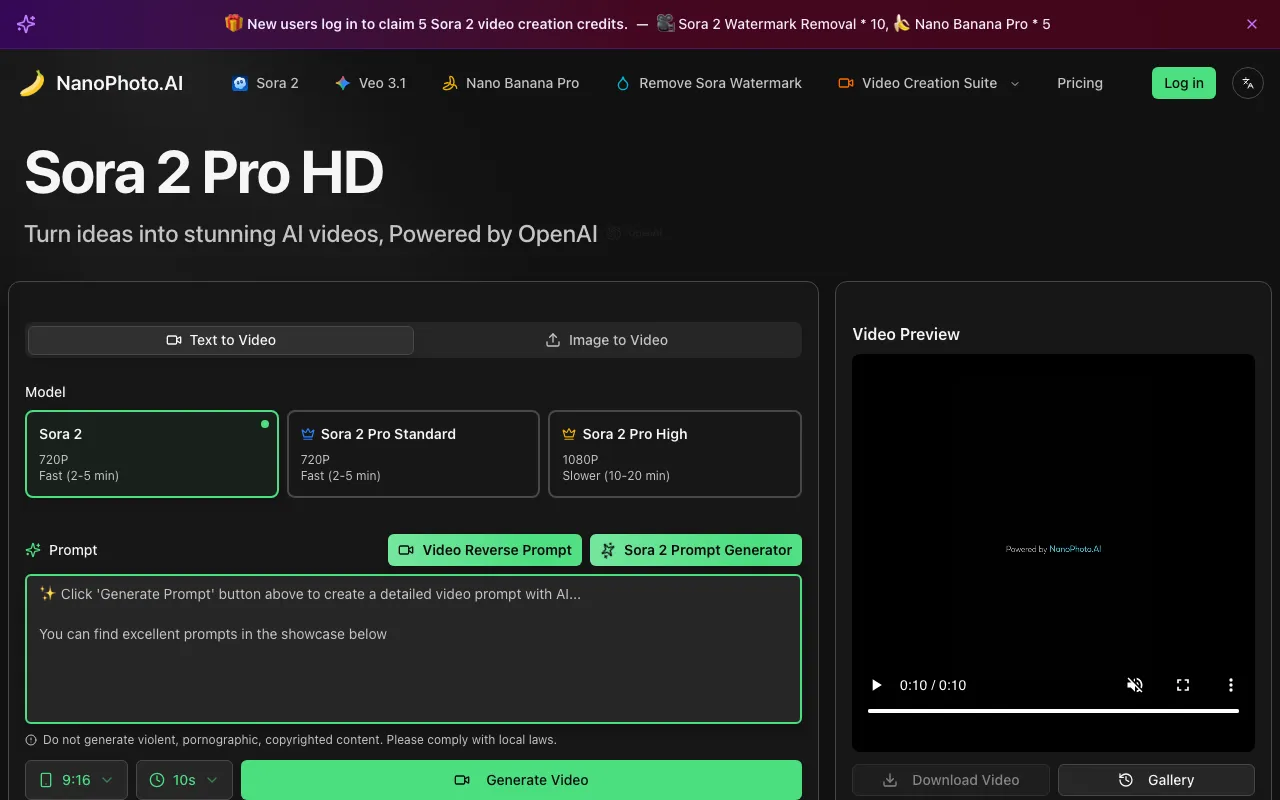1280x800 pixels.
Task: Expand the Video Creation Suite menu
Action: click(x=929, y=83)
